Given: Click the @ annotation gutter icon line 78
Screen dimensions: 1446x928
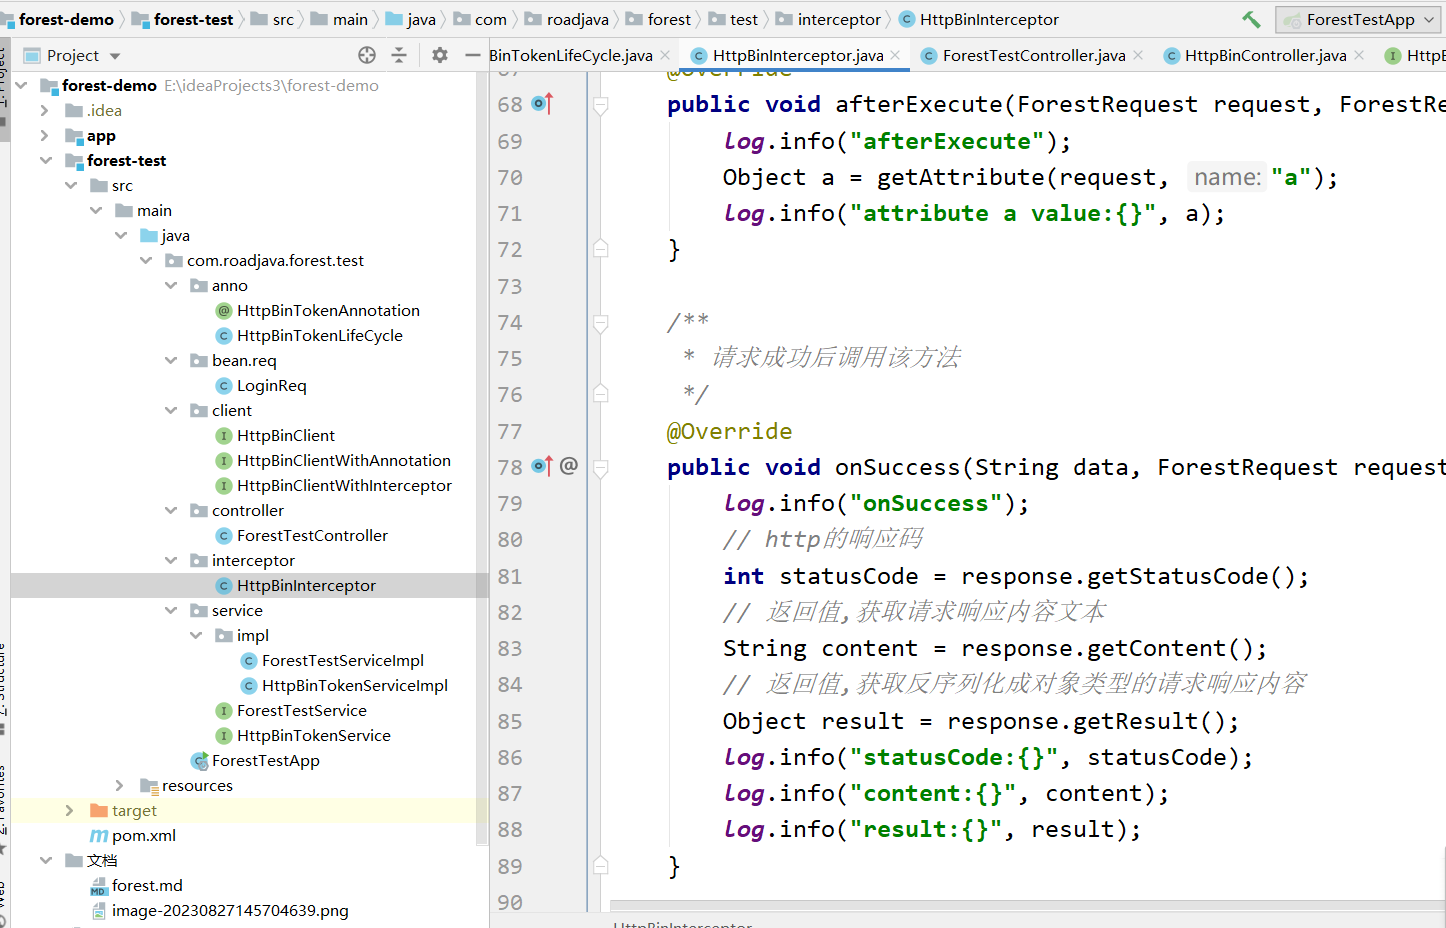Looking at the screenshot, I should [x=568, y=466].
